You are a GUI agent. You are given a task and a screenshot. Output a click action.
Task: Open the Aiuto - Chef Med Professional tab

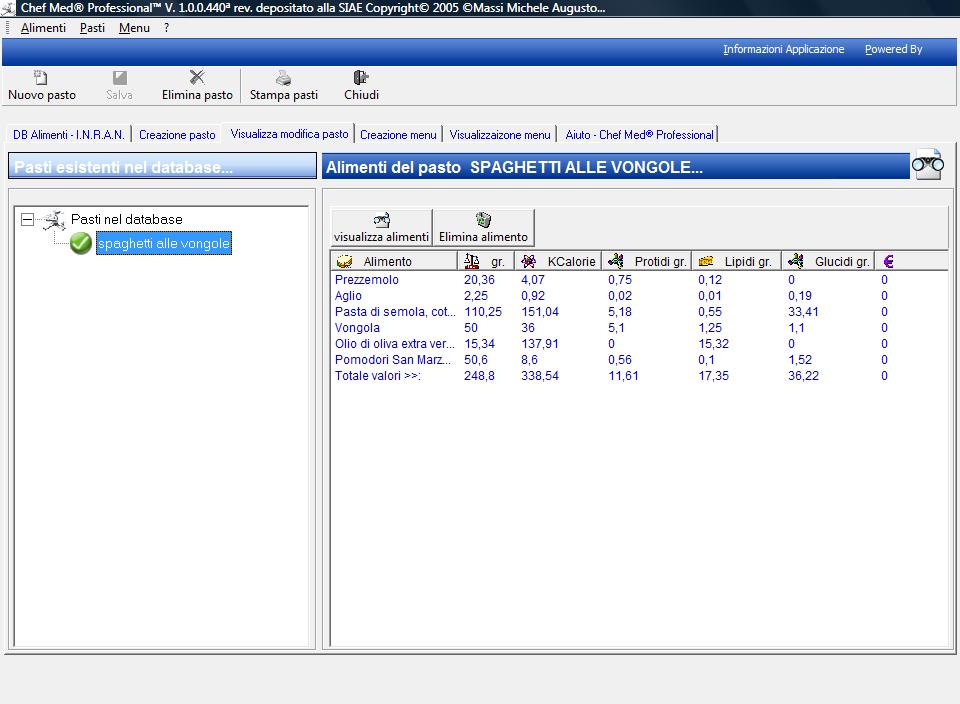pyautogui.click(x=639, y=135)
